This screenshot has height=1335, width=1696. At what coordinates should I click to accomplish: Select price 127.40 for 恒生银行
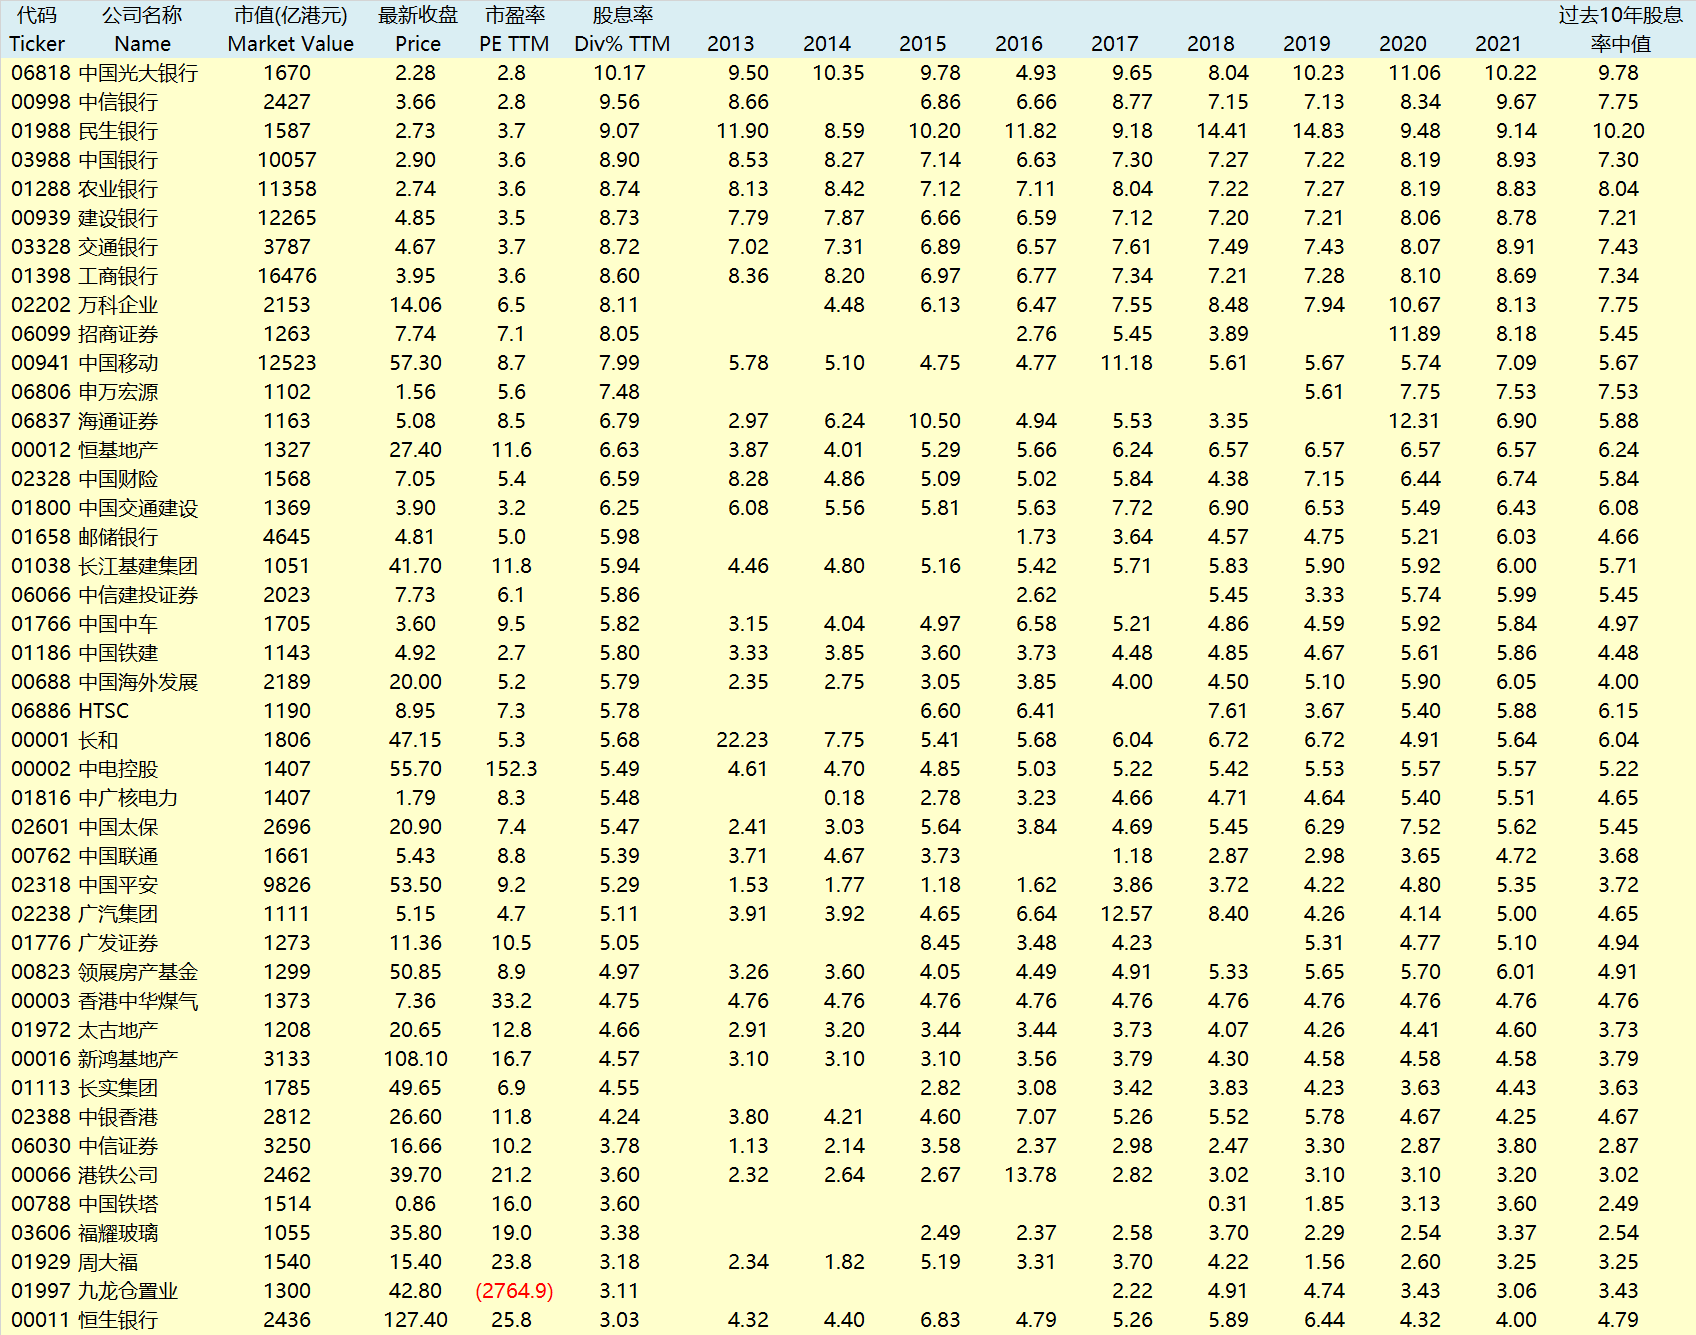point(415,1320)
